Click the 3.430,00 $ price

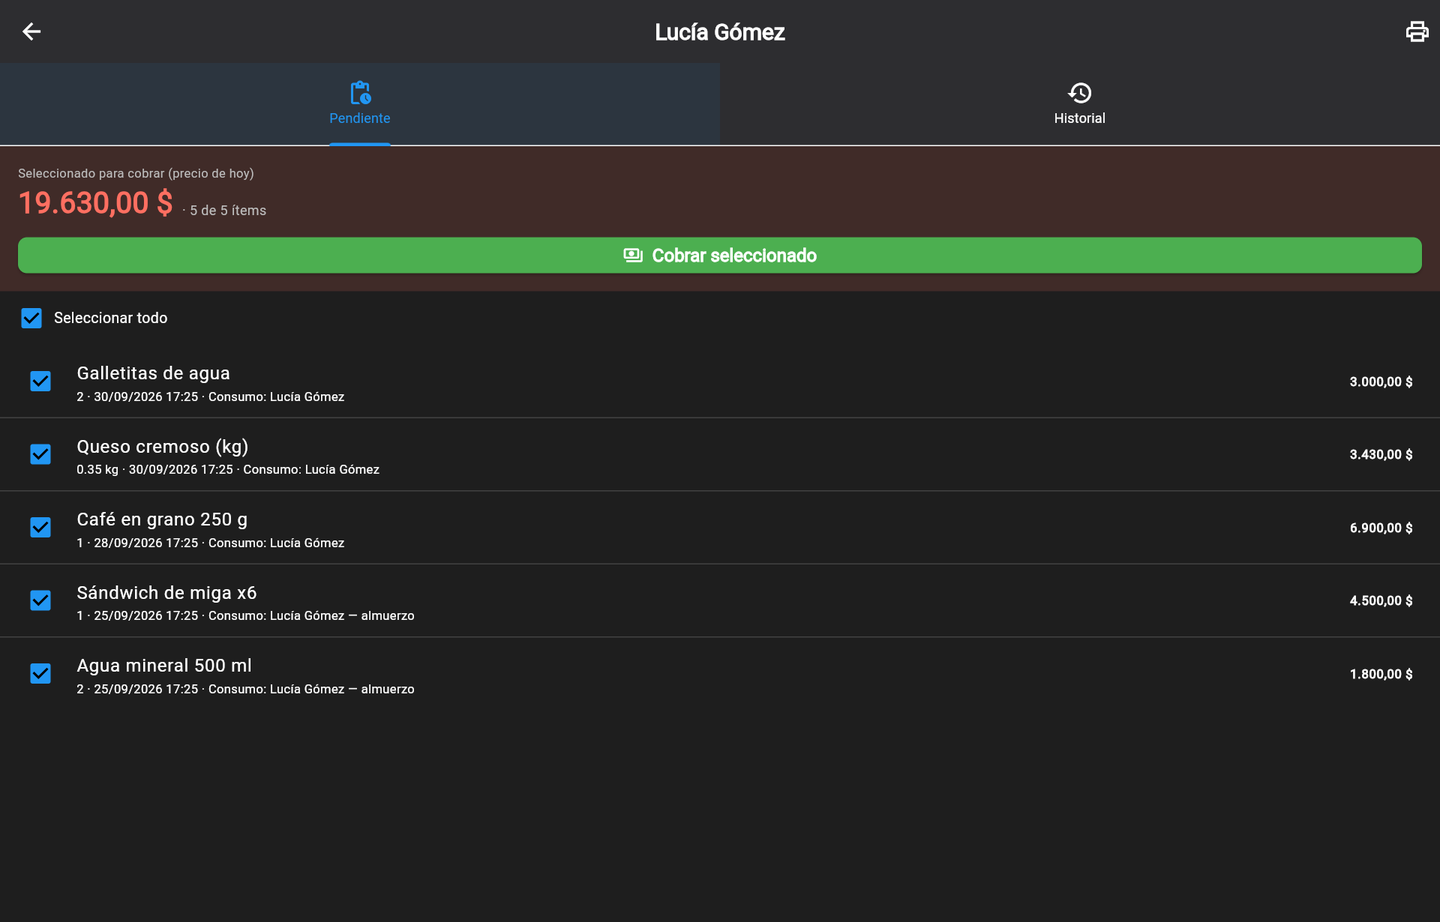pos(1381,455)
